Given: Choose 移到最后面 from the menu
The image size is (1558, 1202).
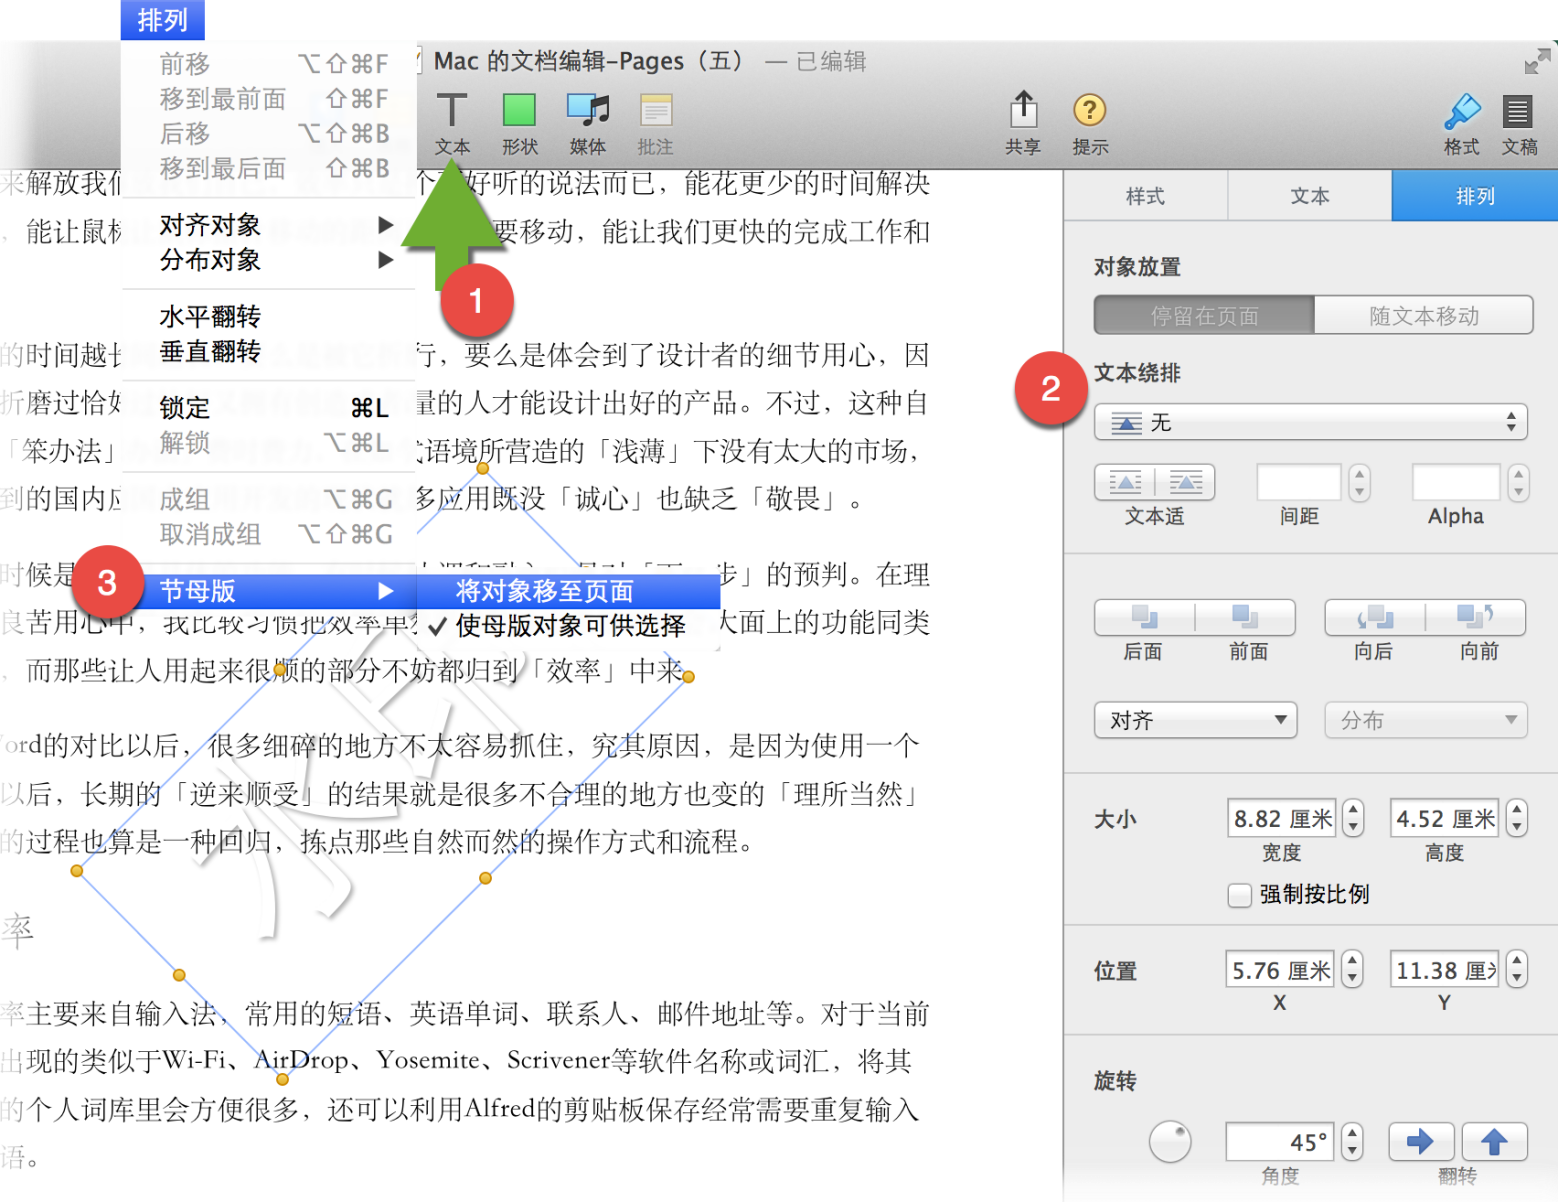Looking at the screenshot, I should (x=269, y=168).
